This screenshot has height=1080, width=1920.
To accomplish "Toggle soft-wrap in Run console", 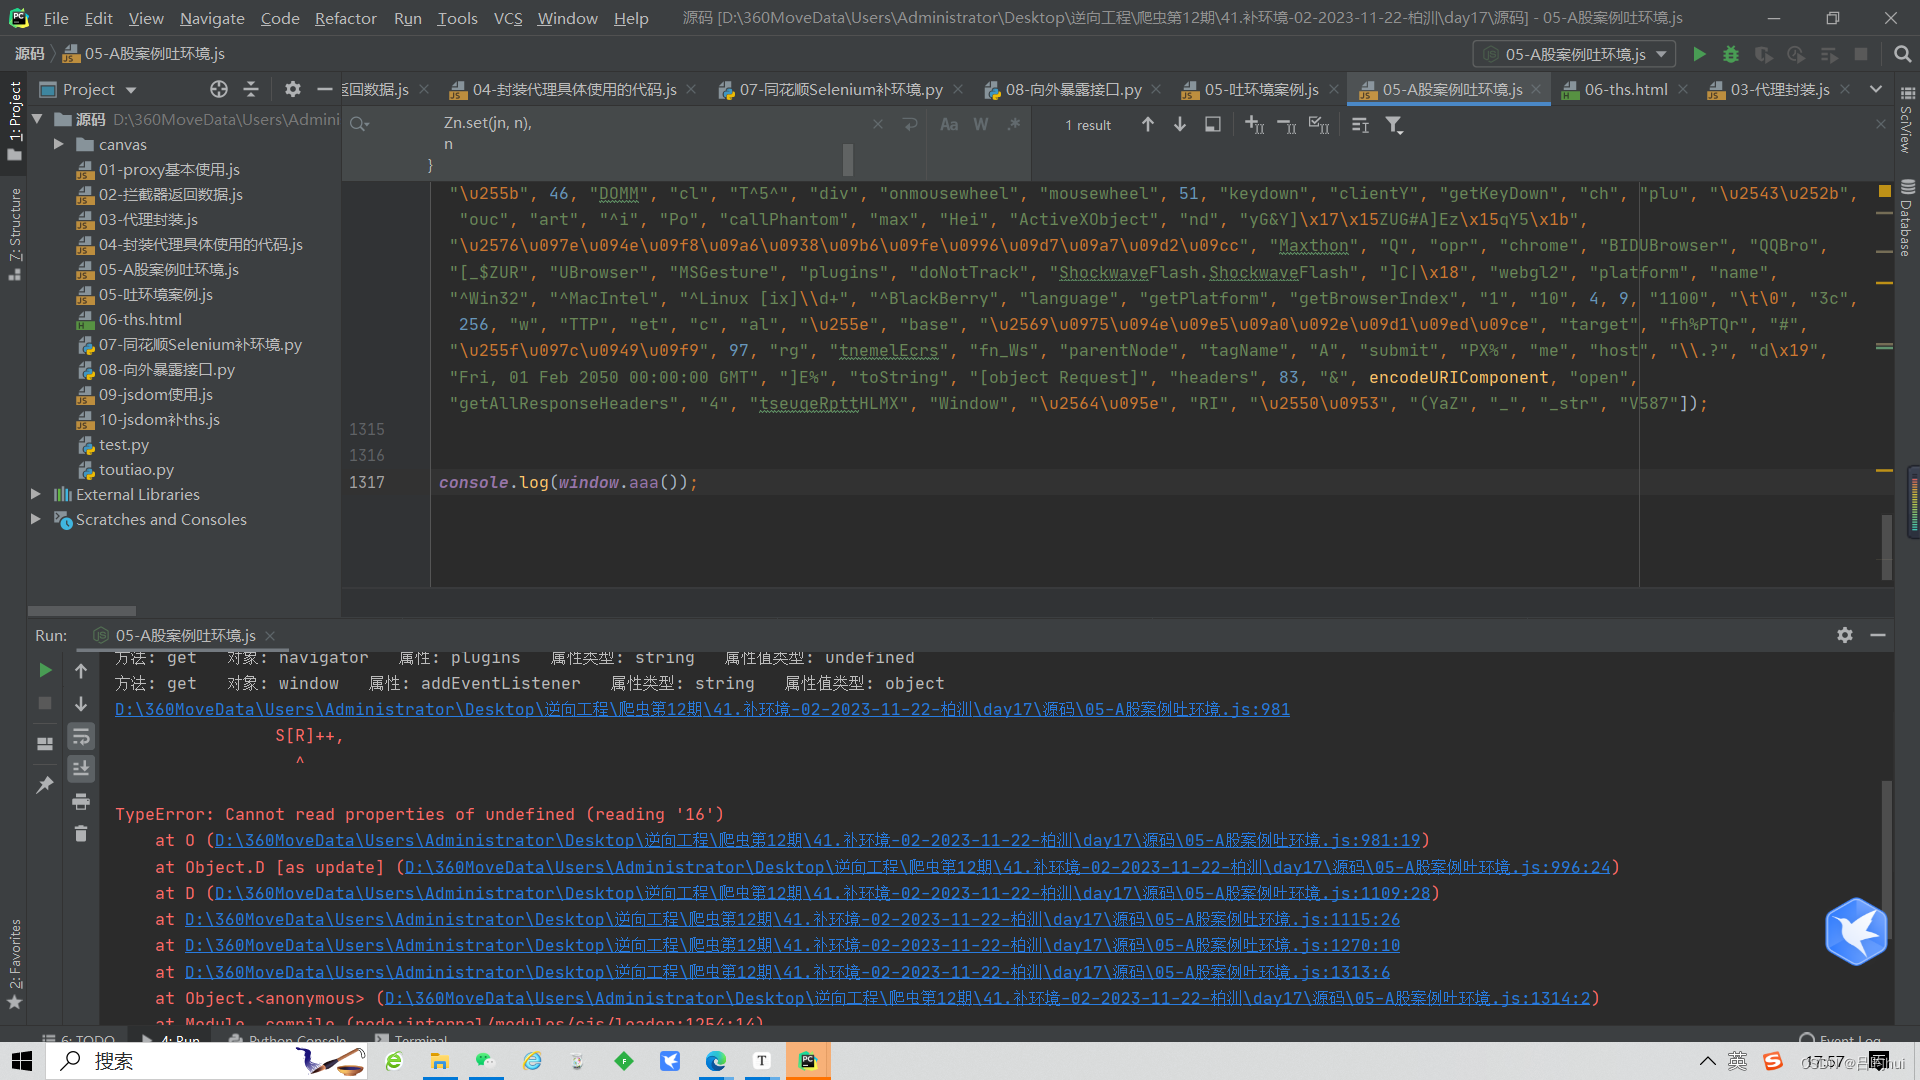I will [x=81, y=737].
